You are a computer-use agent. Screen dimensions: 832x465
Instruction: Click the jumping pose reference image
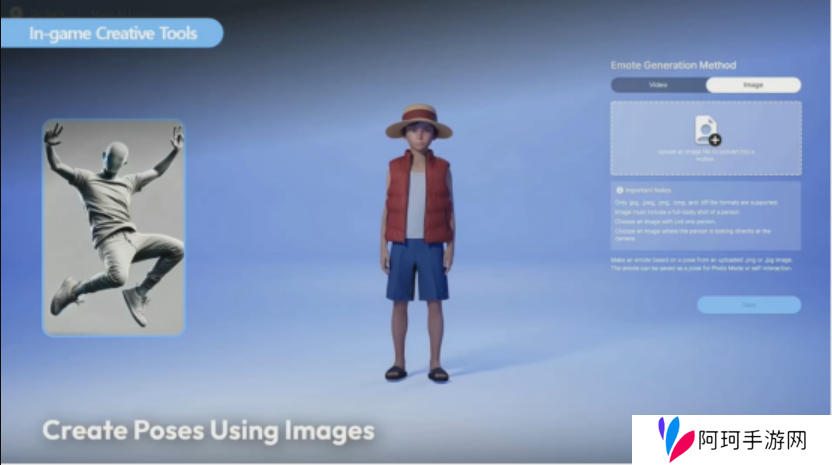pos(114,228)
